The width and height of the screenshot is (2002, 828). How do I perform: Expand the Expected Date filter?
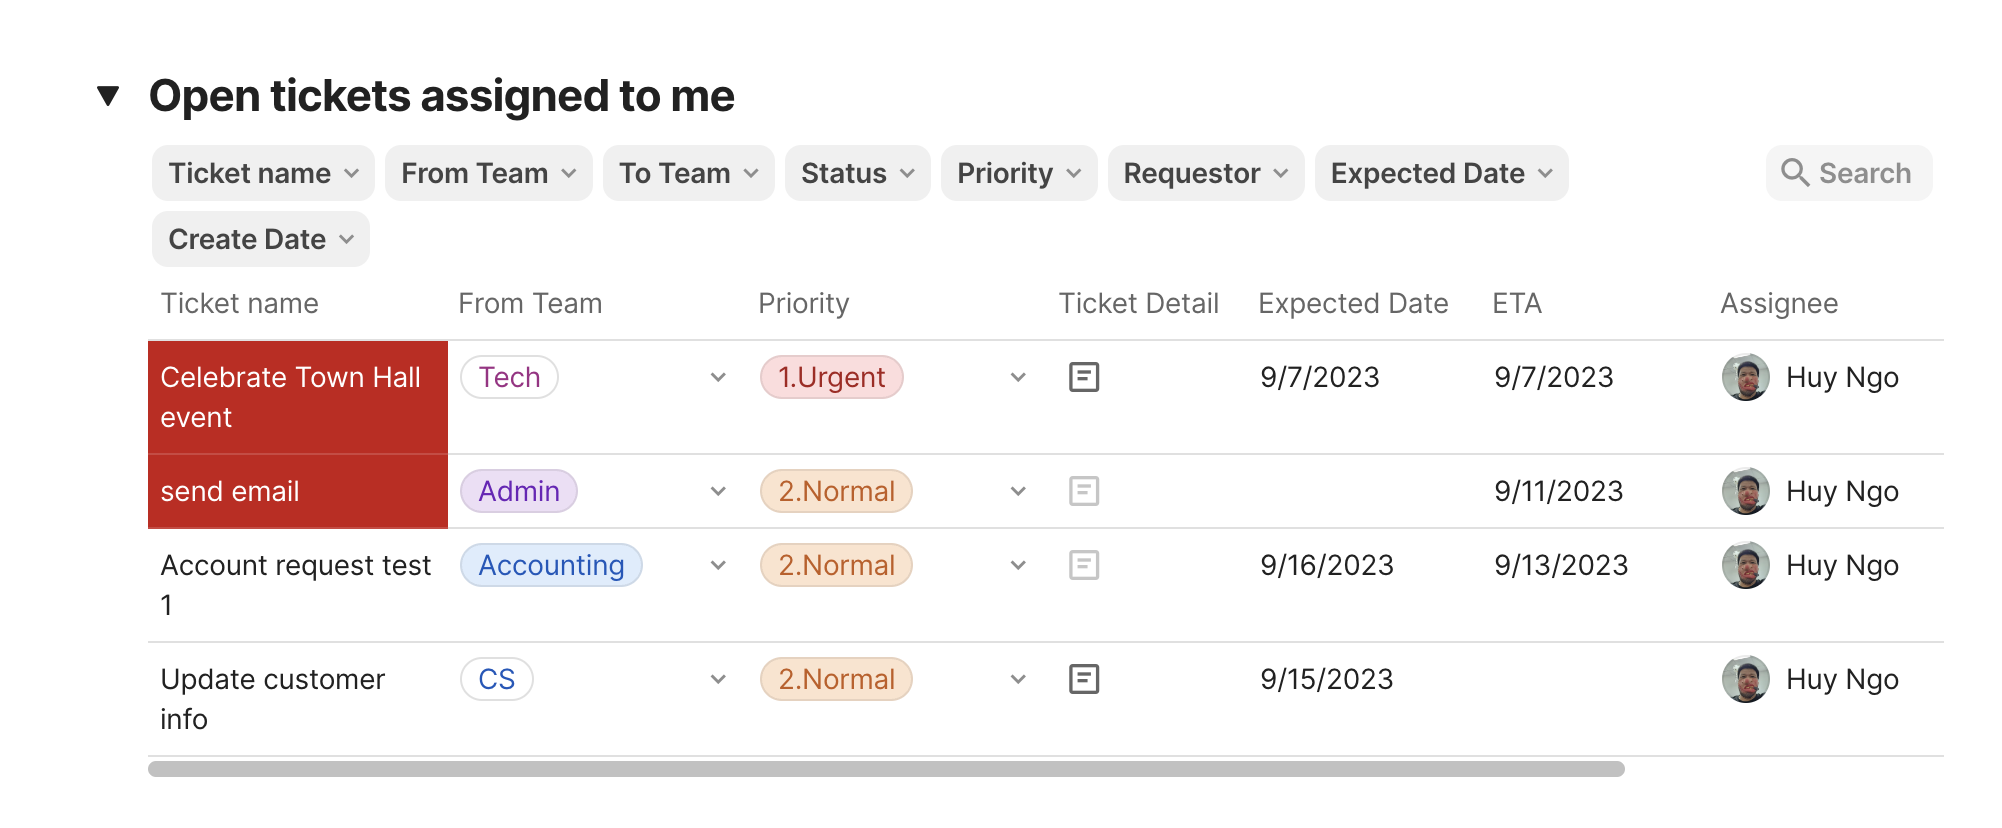1441,173
